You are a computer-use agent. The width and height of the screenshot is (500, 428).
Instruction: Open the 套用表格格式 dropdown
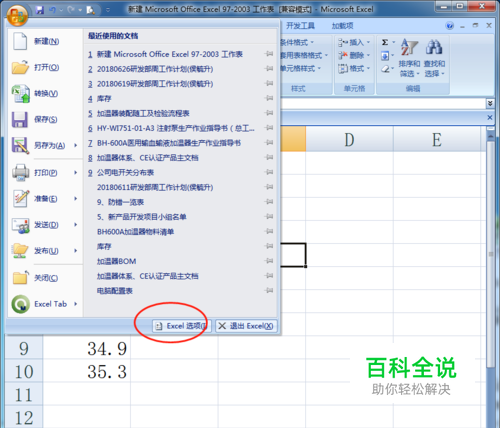tap(326, 55)
